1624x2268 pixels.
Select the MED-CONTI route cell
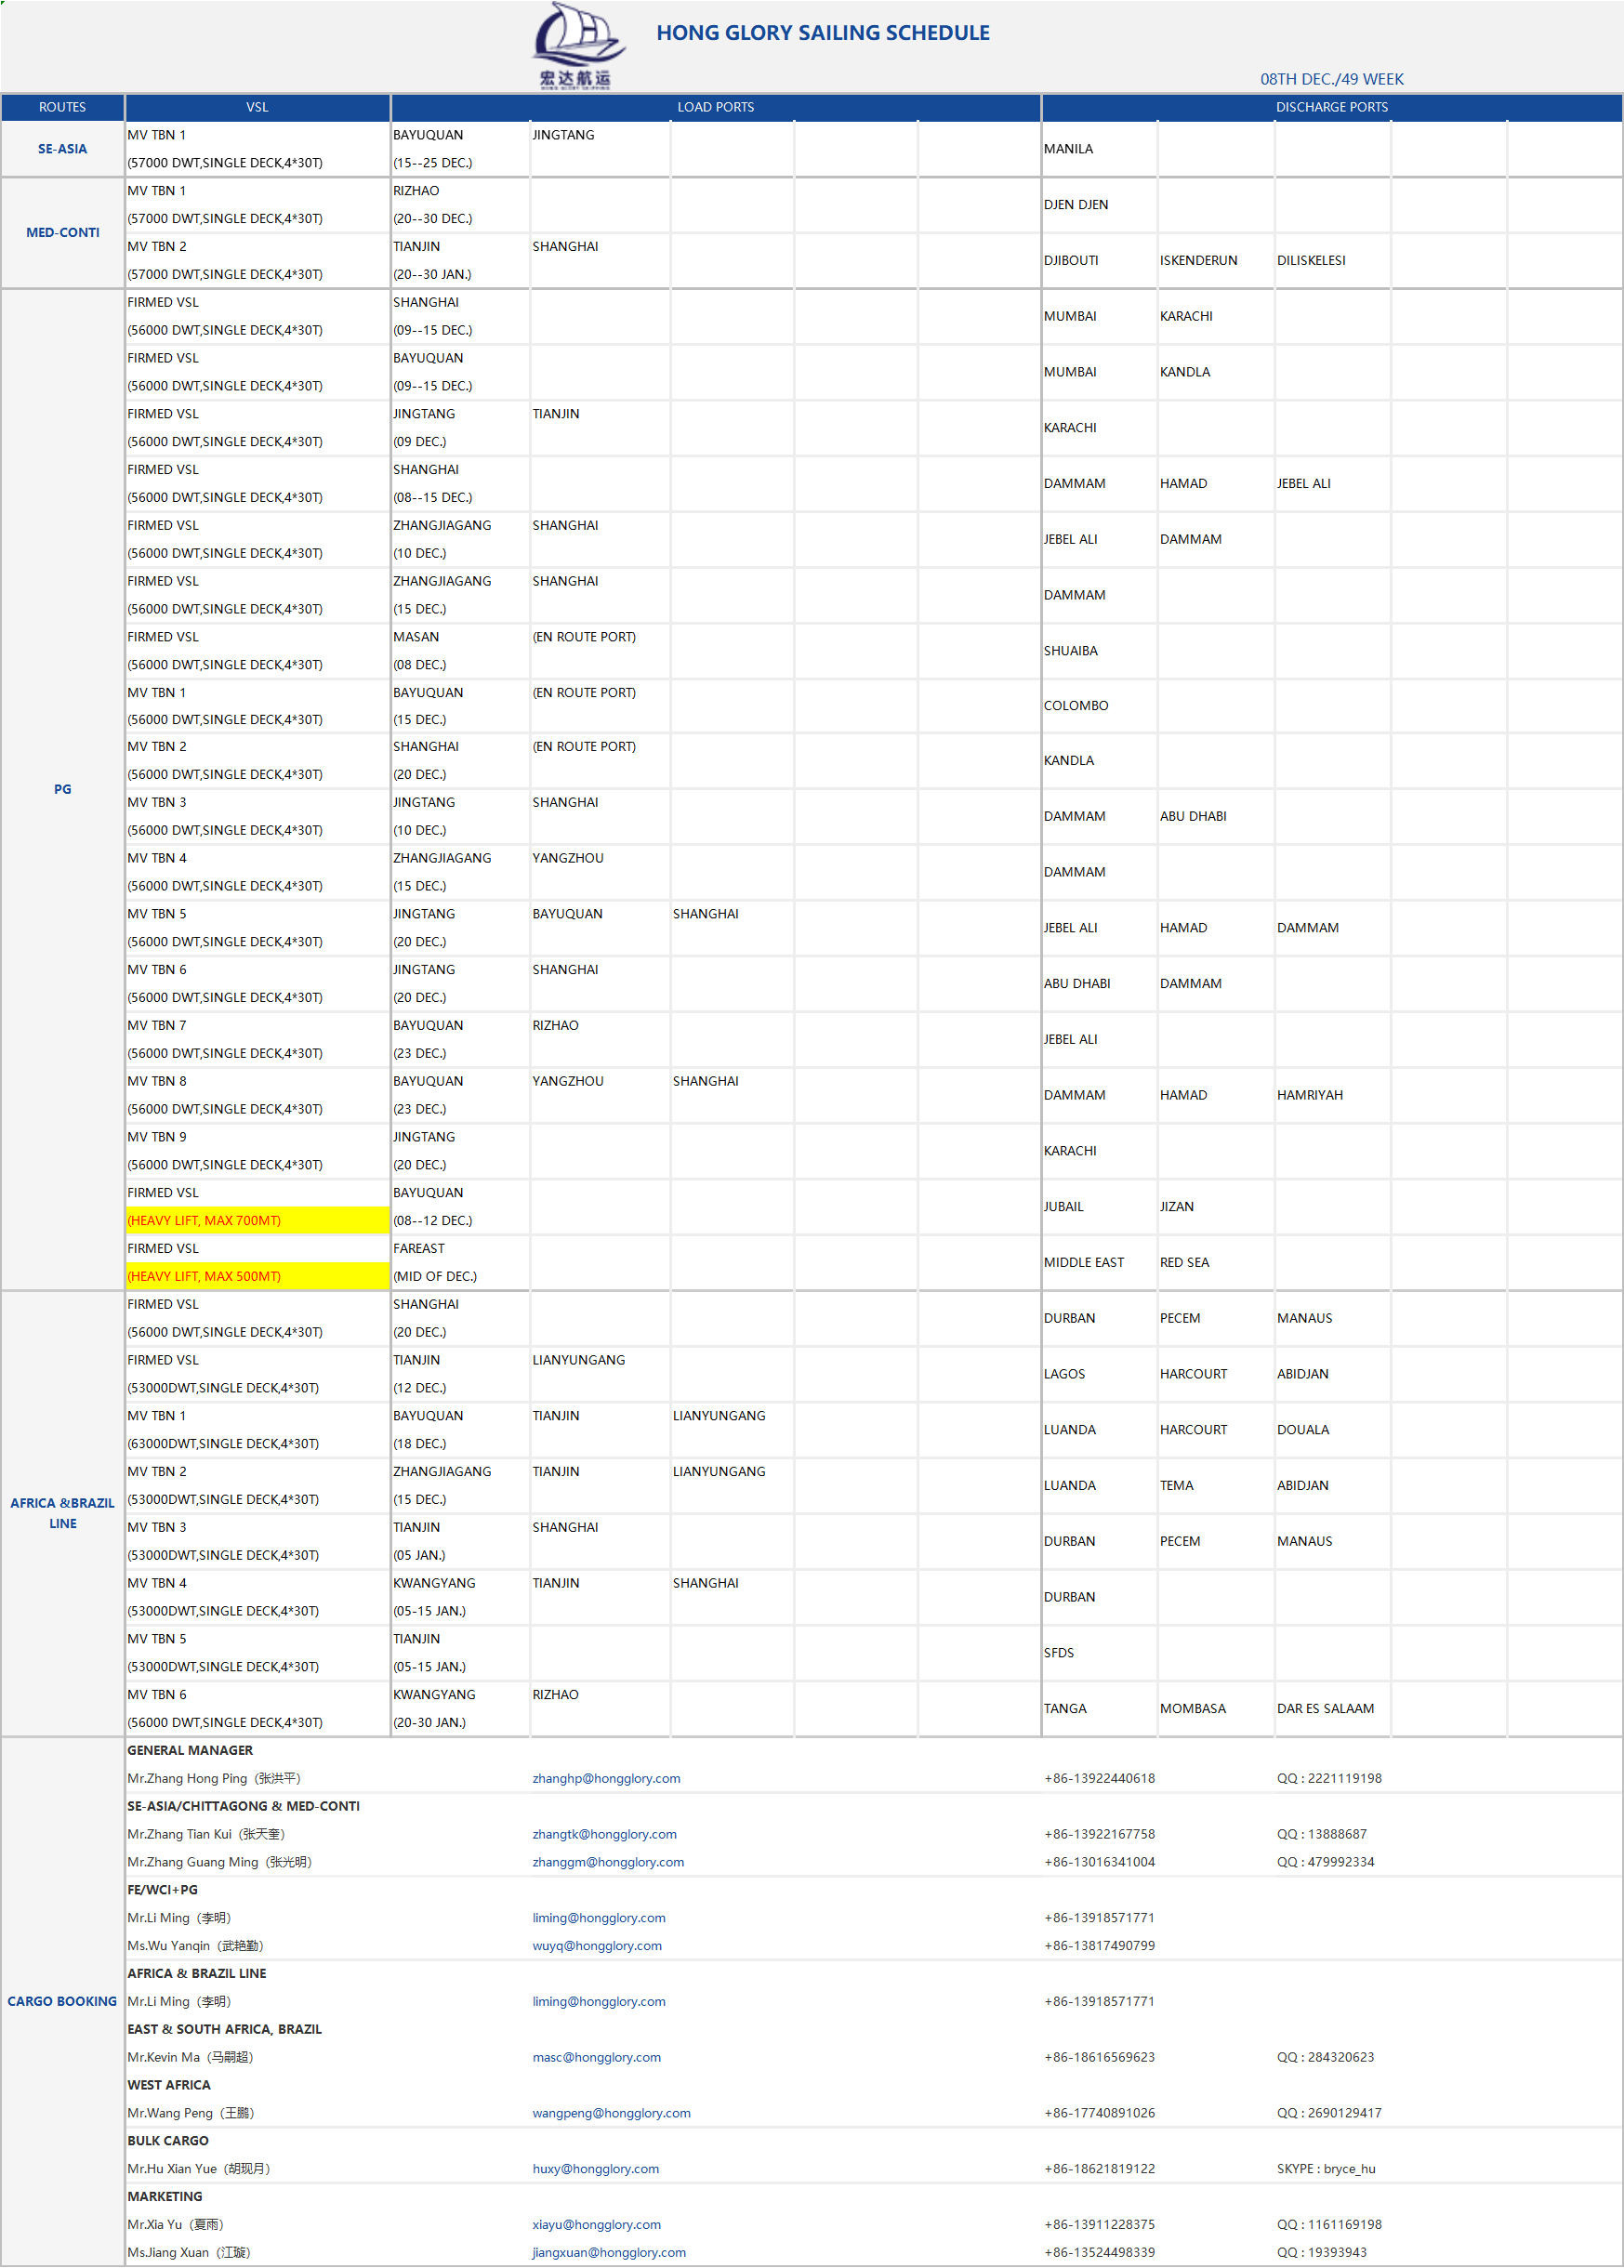point(62,232)
